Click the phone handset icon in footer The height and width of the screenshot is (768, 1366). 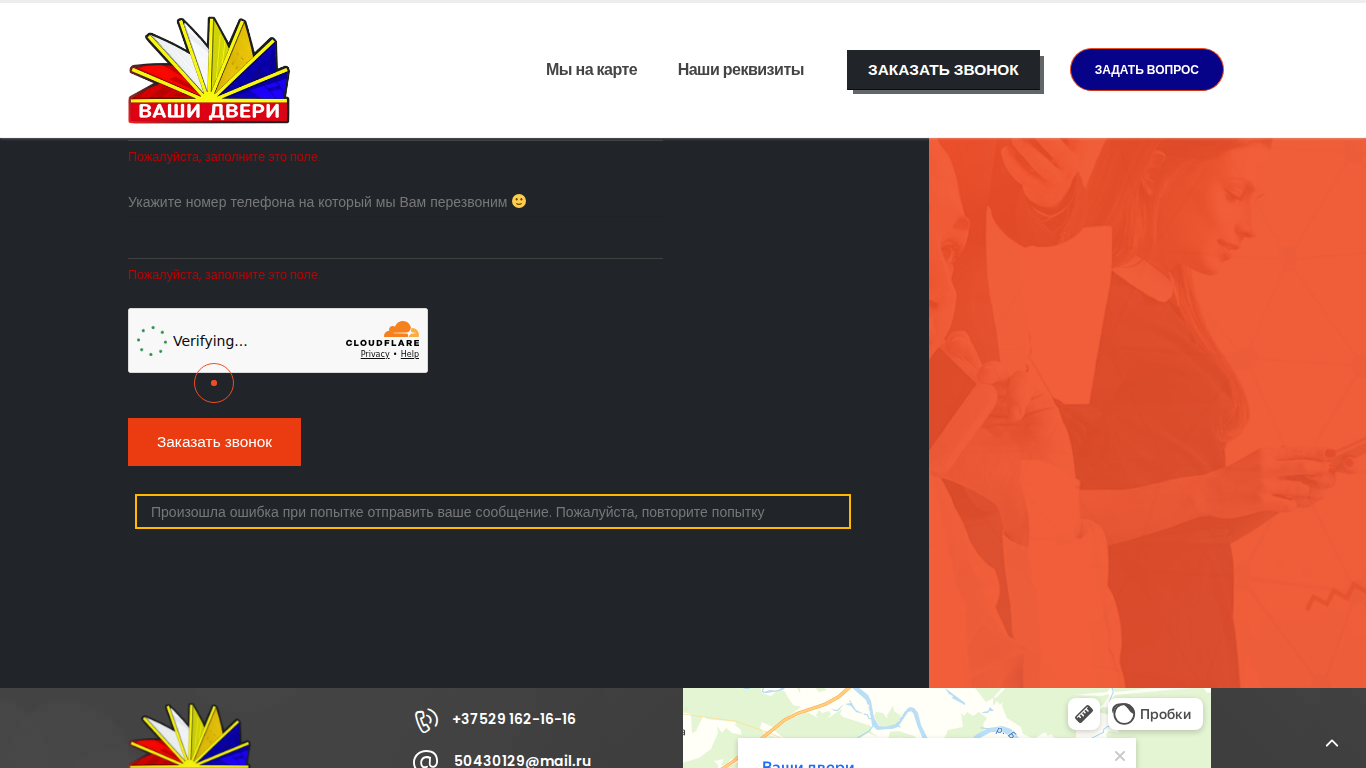click(x=426, y=720)
